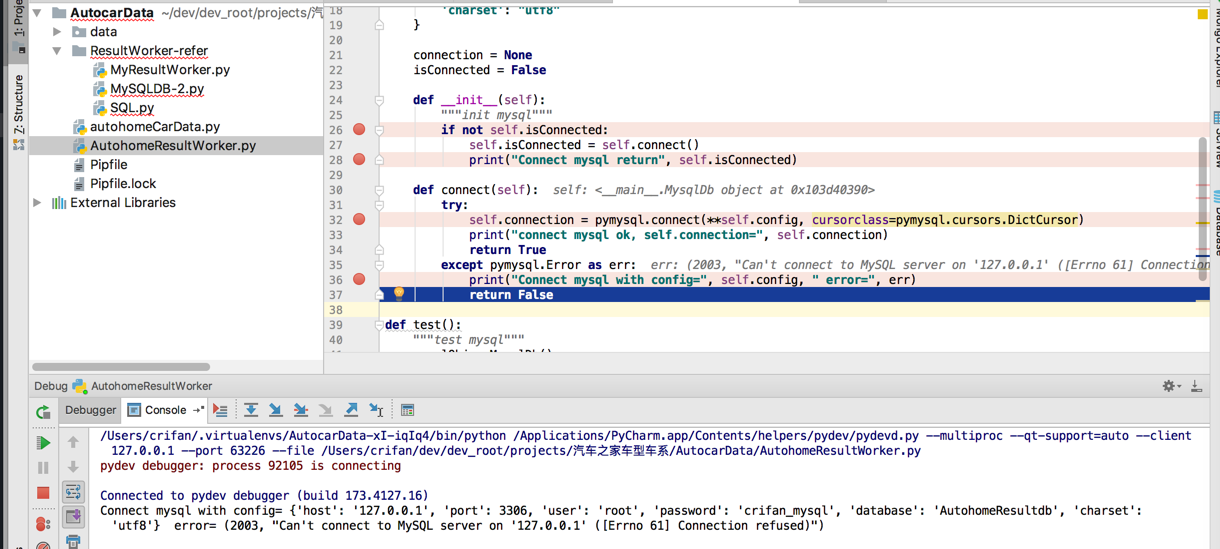The image size is (1220, 549).
Task: Click Show Execution Point icon
Action: coord(220,410)
